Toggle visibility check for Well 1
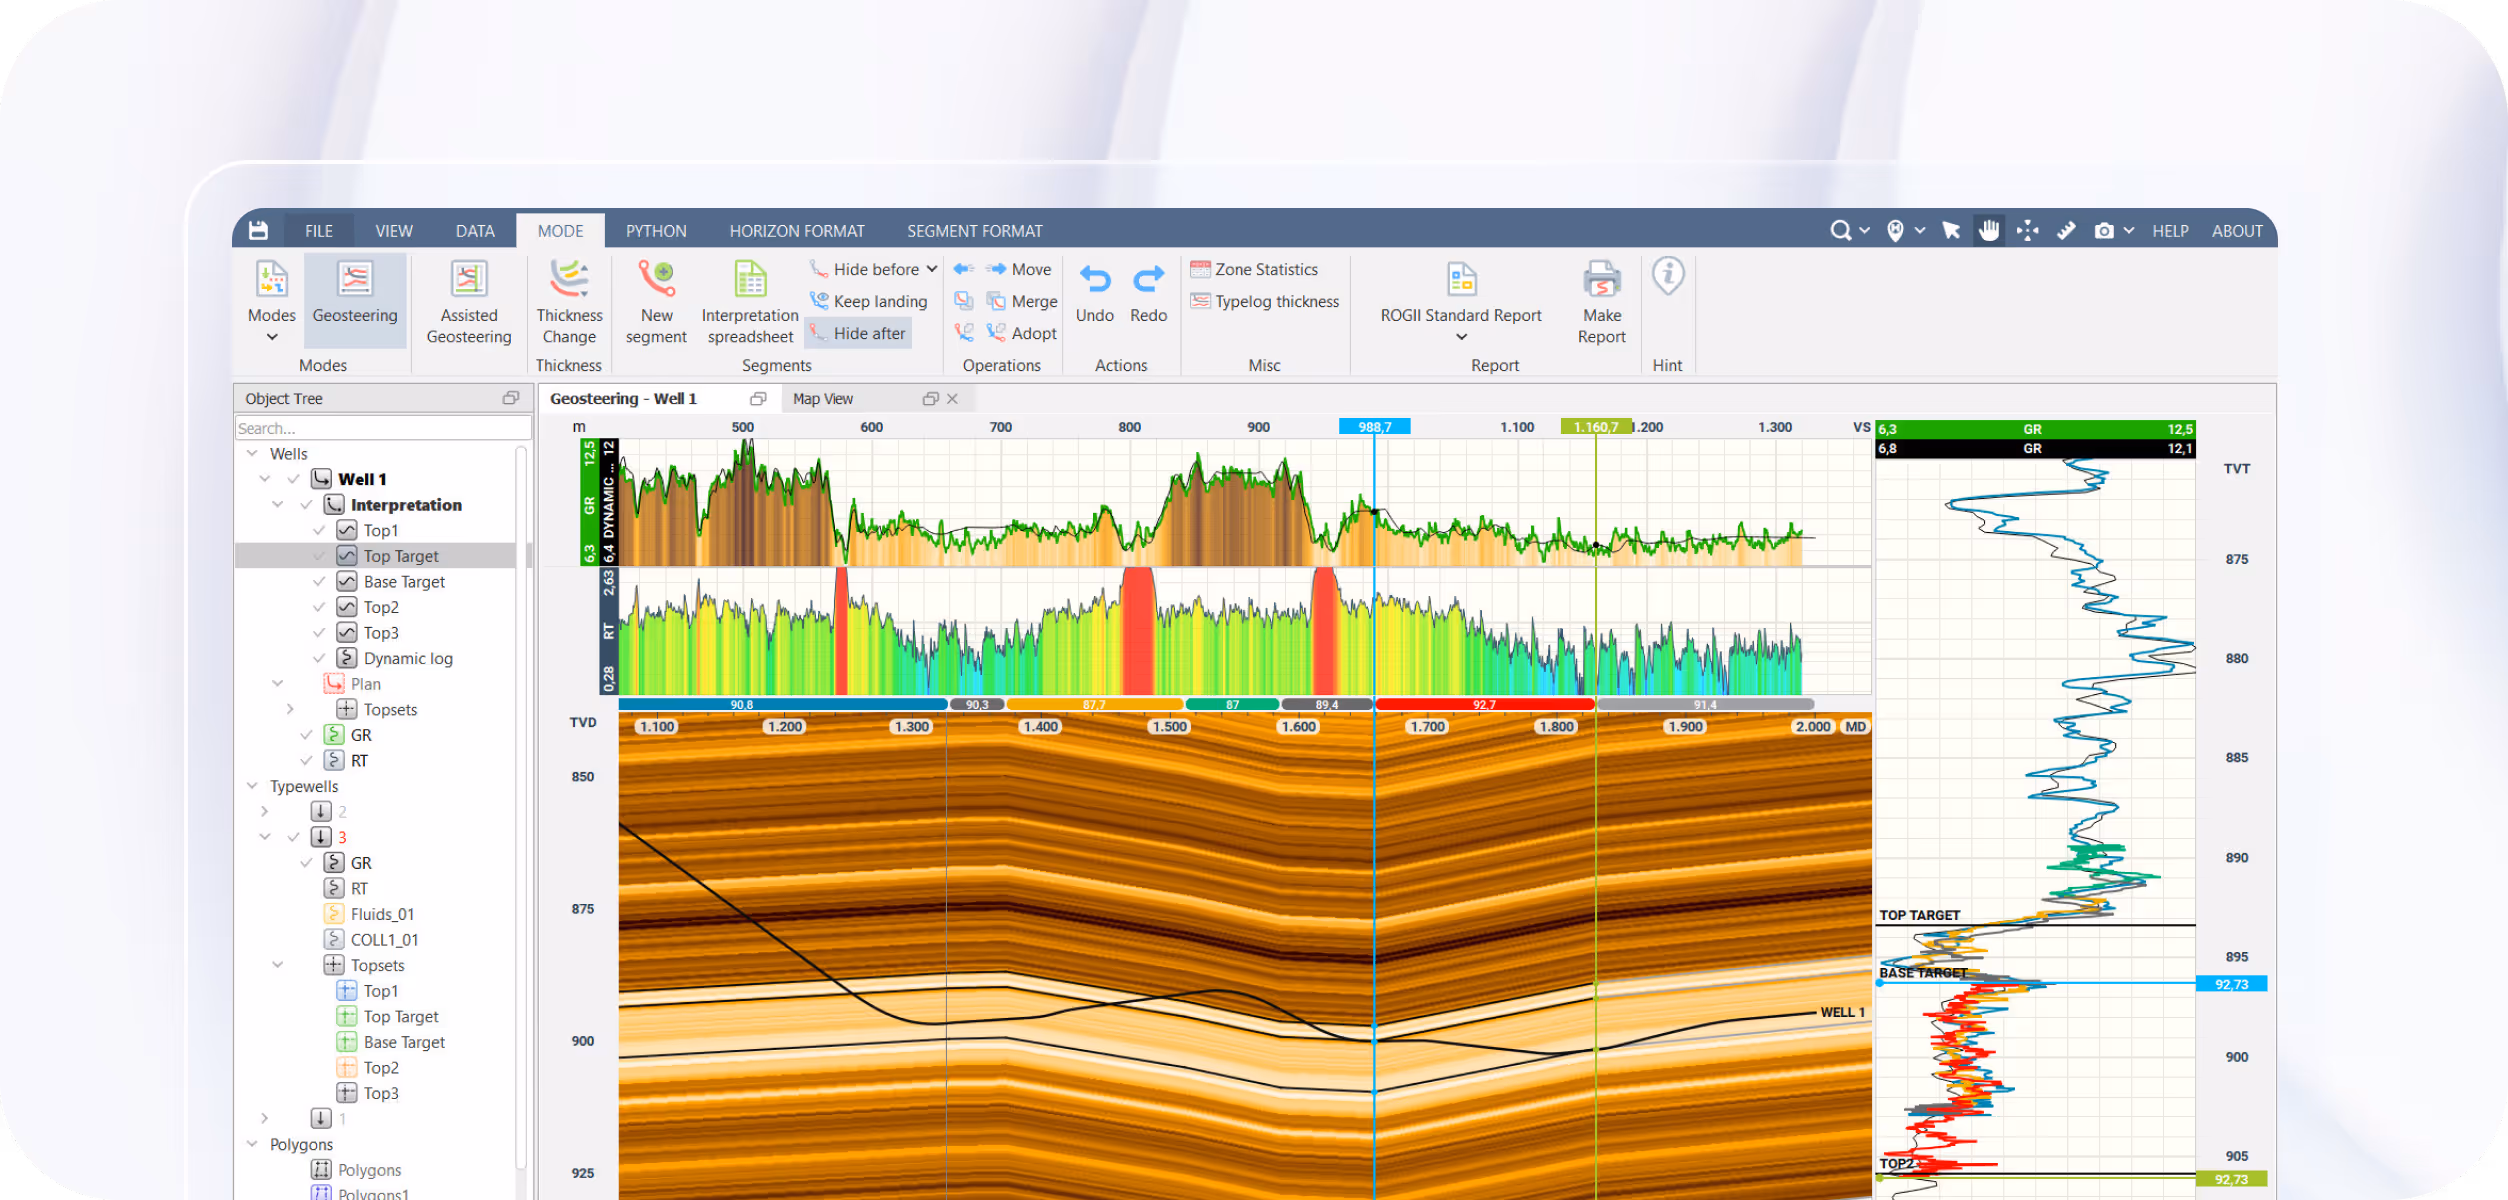Screen dimensions: 2508x1200 tap(293, 479)
